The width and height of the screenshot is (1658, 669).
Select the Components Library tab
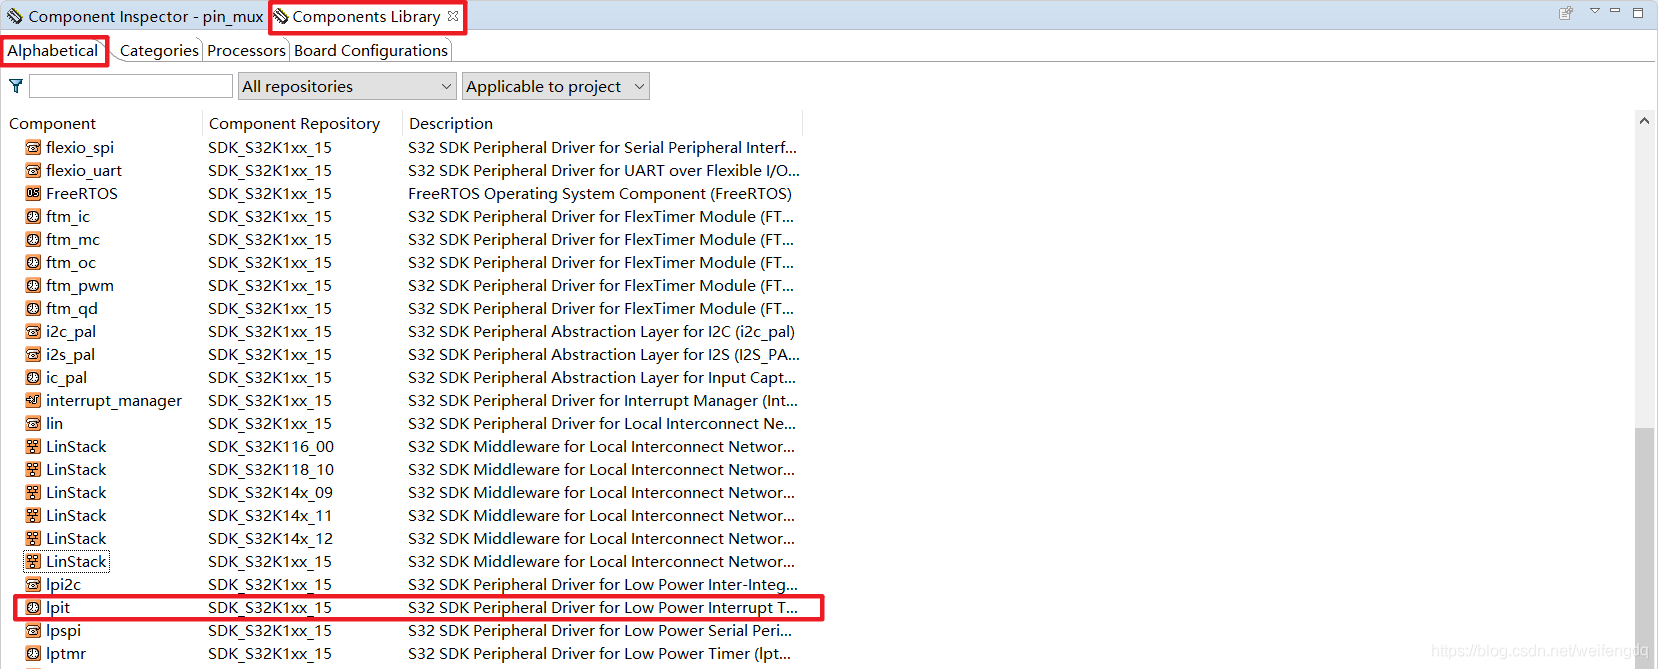click(366, 17)
